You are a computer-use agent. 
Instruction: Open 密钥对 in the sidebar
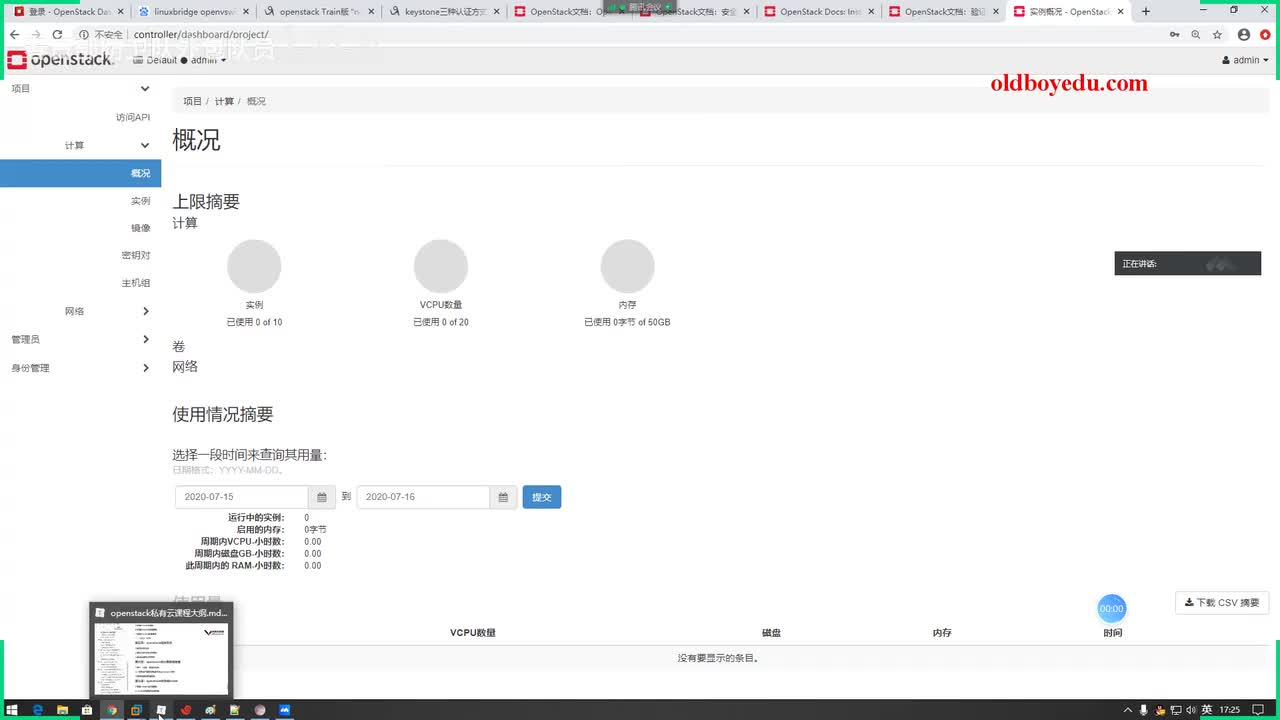(x=136, y=256)
